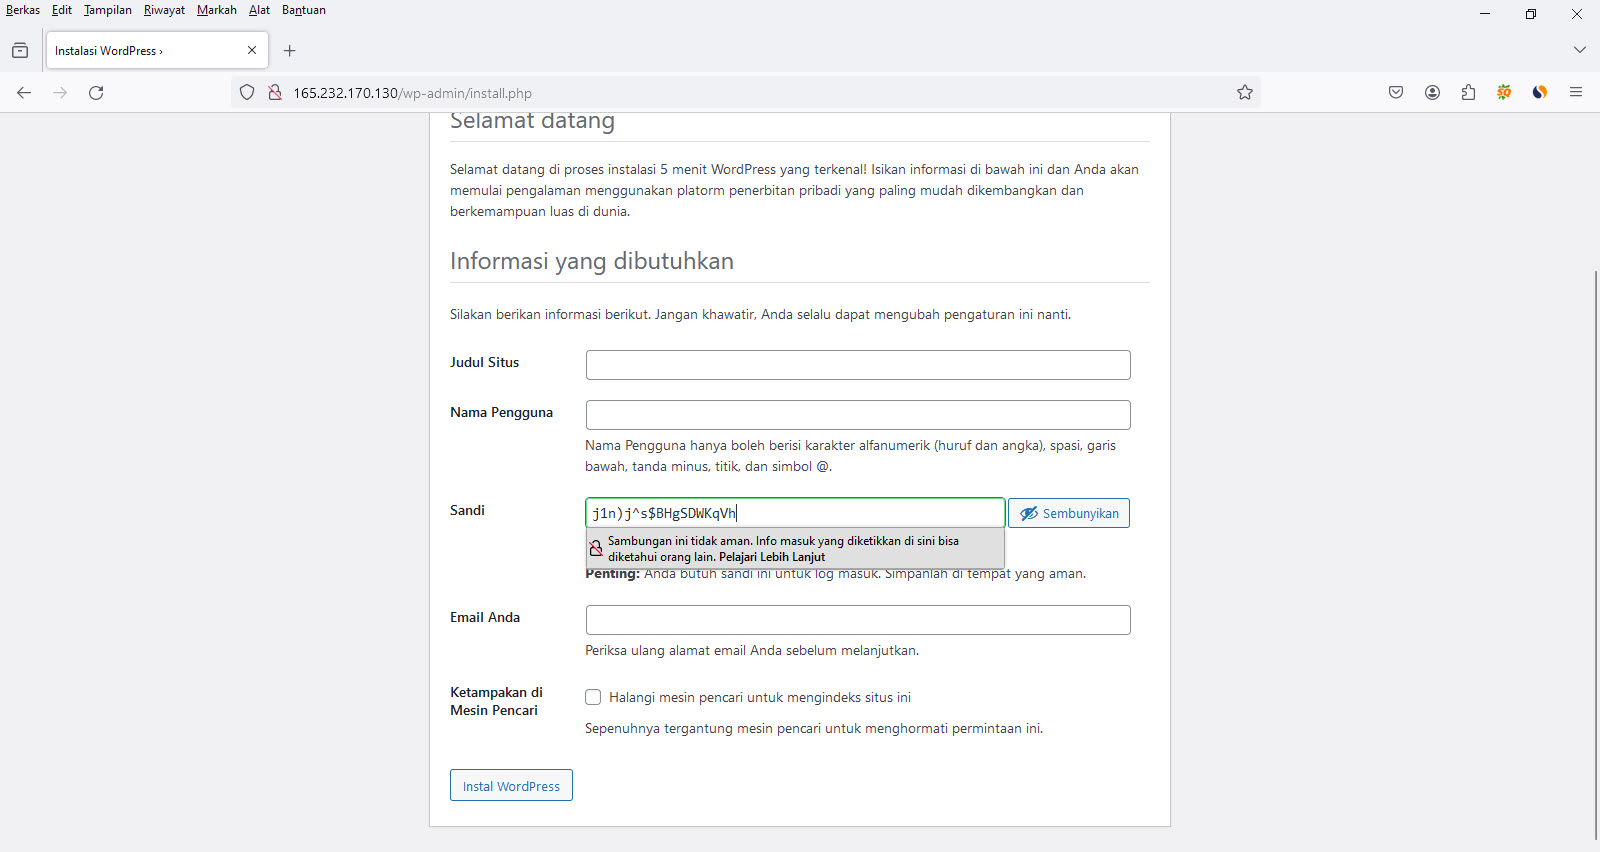The height and width of the screenshot is (852, 1600).
Task: Open a new tab with plus button
Action: [290, 50]
